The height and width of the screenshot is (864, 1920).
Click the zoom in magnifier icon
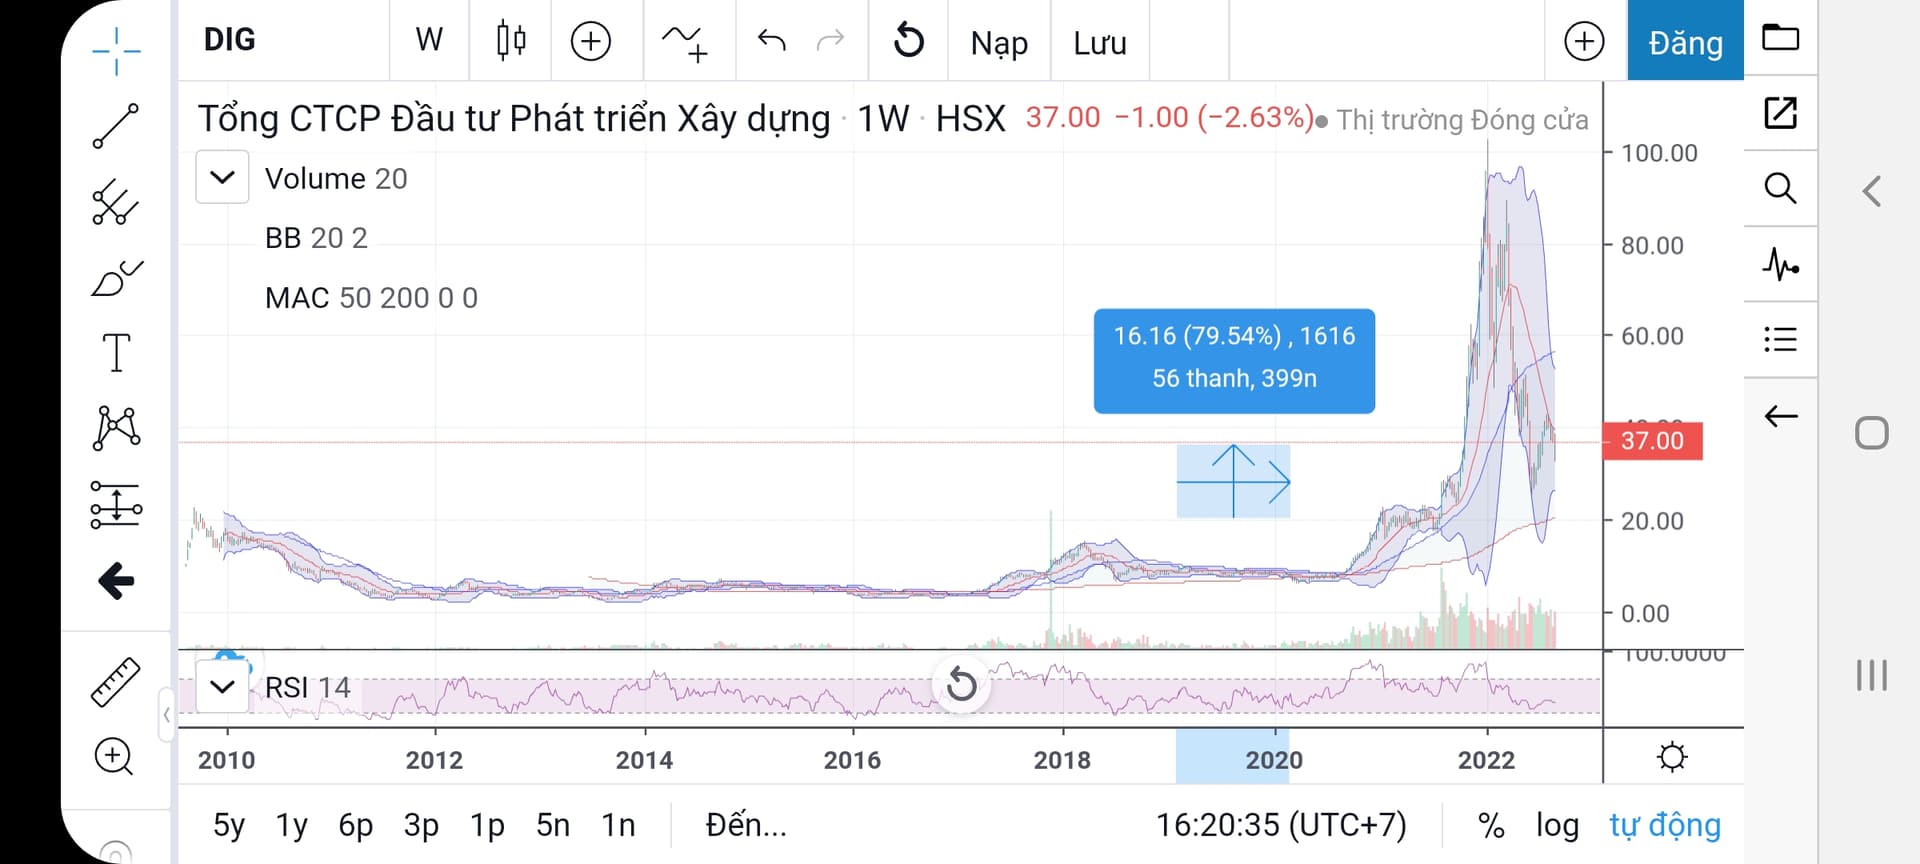click(114, 757)
